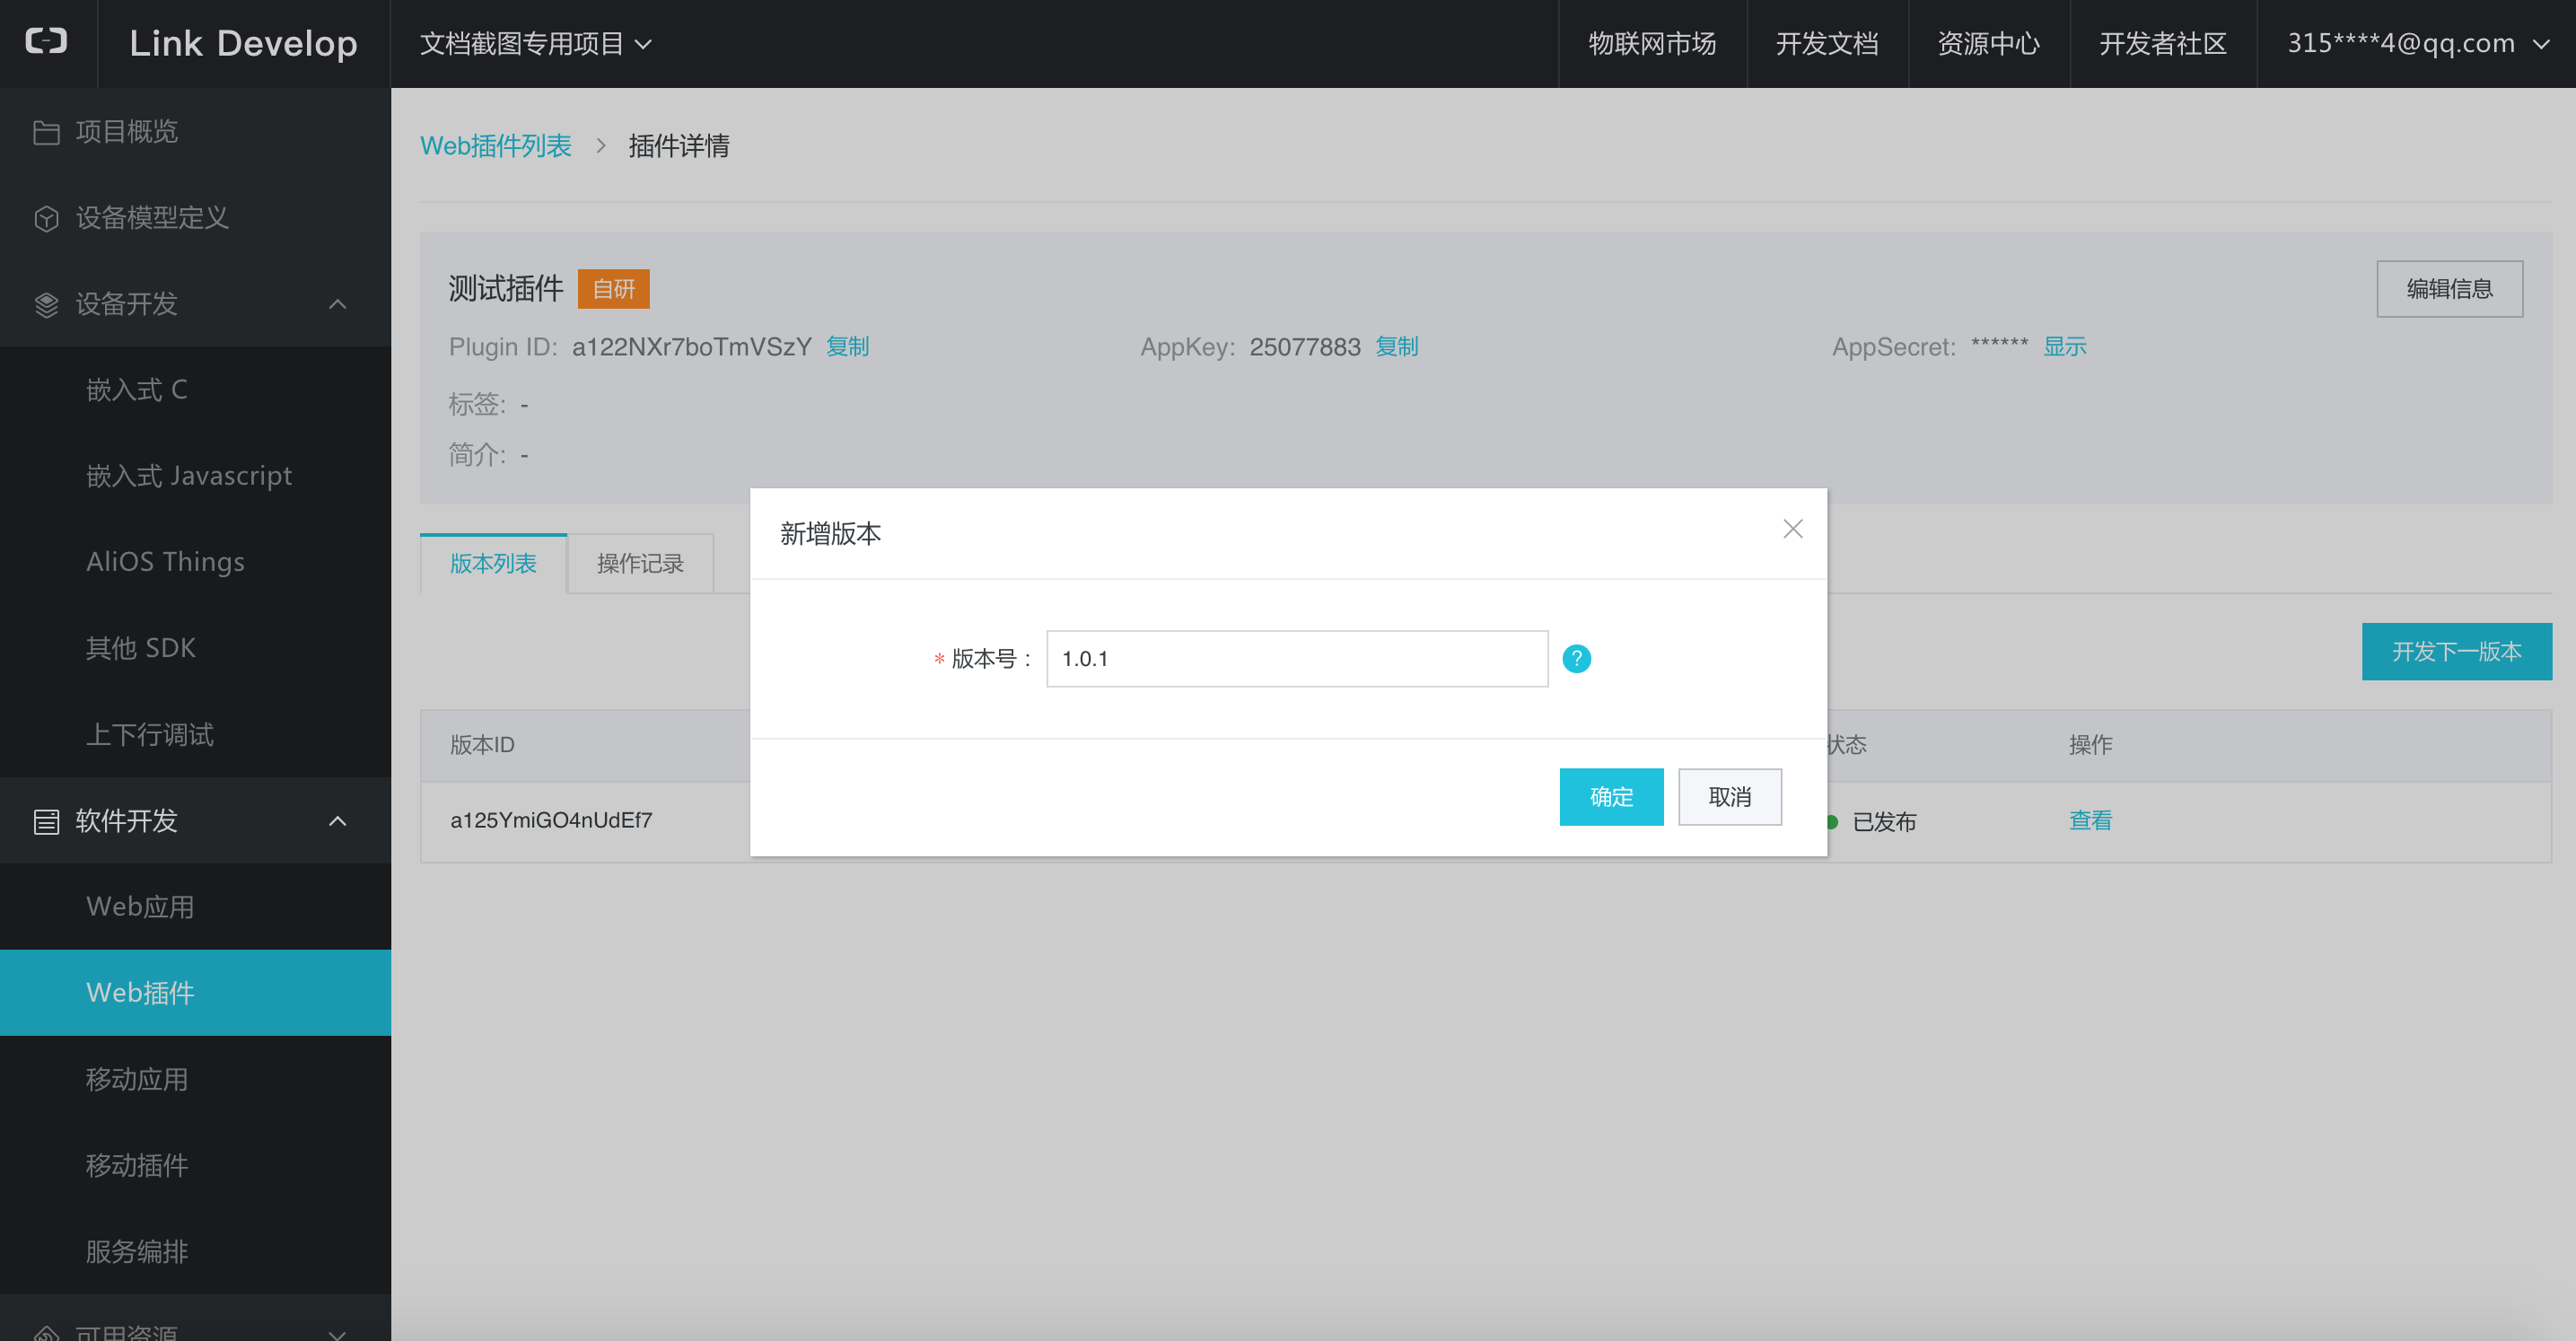Viewport: 2576px width, 1341px height.
Task: Click the version number help question icon
Action: tap(1576, 658)
